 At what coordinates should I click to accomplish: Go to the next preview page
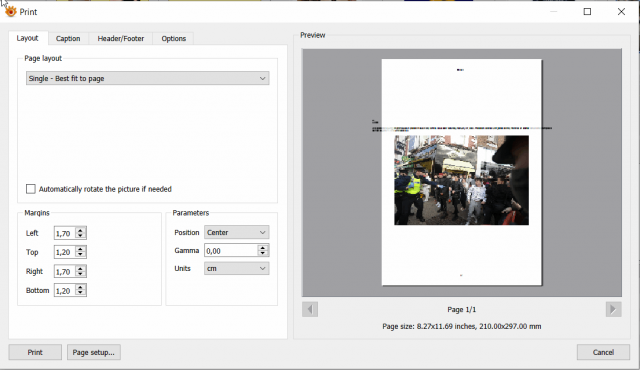613,309
